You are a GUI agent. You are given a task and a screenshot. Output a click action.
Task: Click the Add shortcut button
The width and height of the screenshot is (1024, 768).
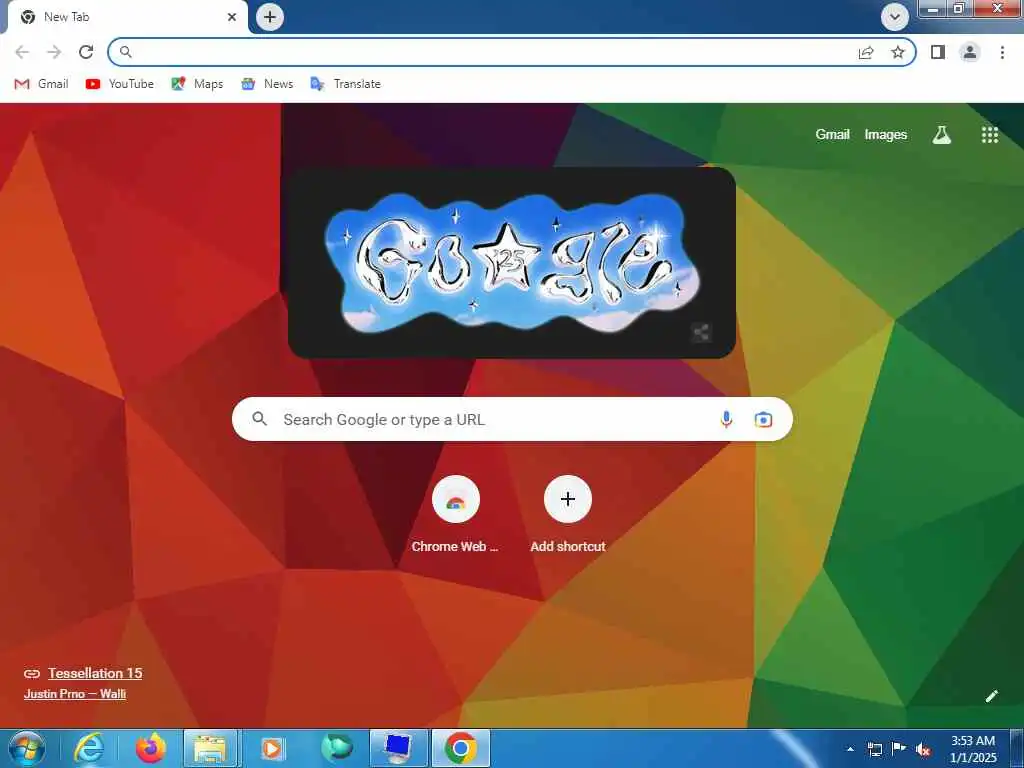[568, 515]
